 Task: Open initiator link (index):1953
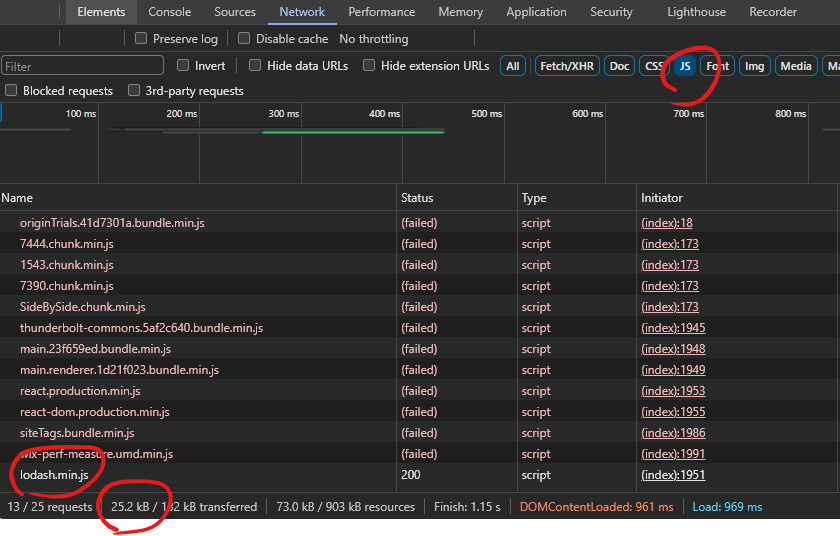click(x=673, y=391)
